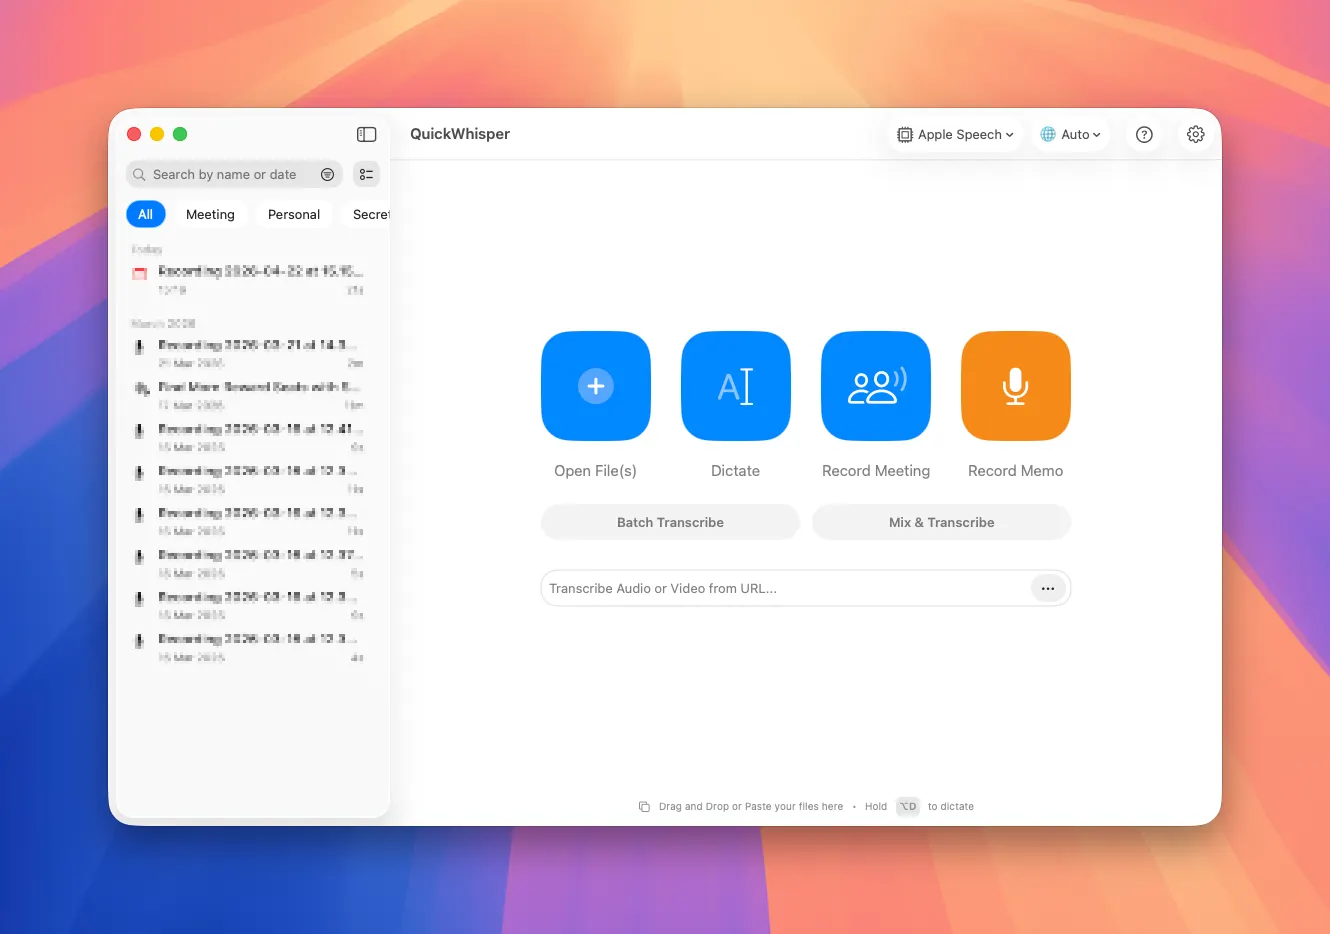
Task: Start dictation with the Dictate tile
Action: click(736, 386)
